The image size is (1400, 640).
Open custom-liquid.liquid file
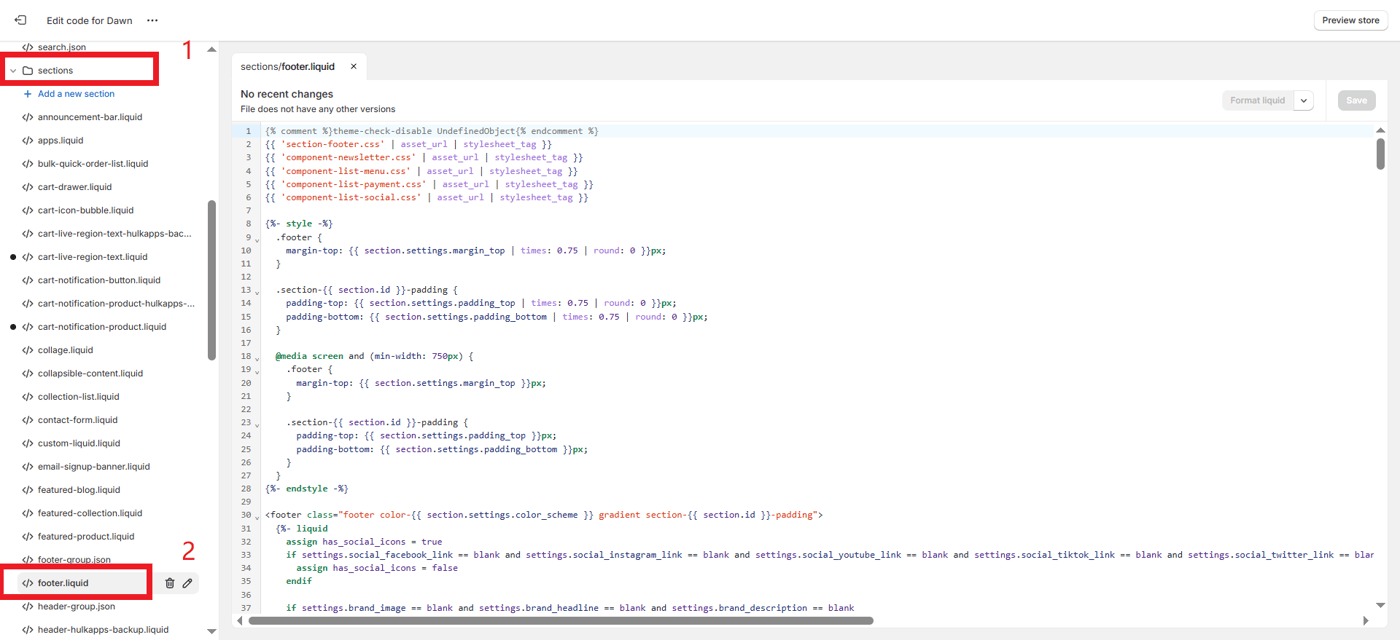click(79, 443)
